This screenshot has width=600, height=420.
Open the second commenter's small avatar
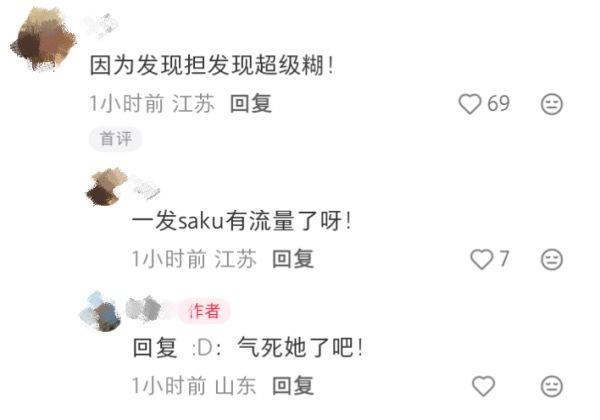105,187
